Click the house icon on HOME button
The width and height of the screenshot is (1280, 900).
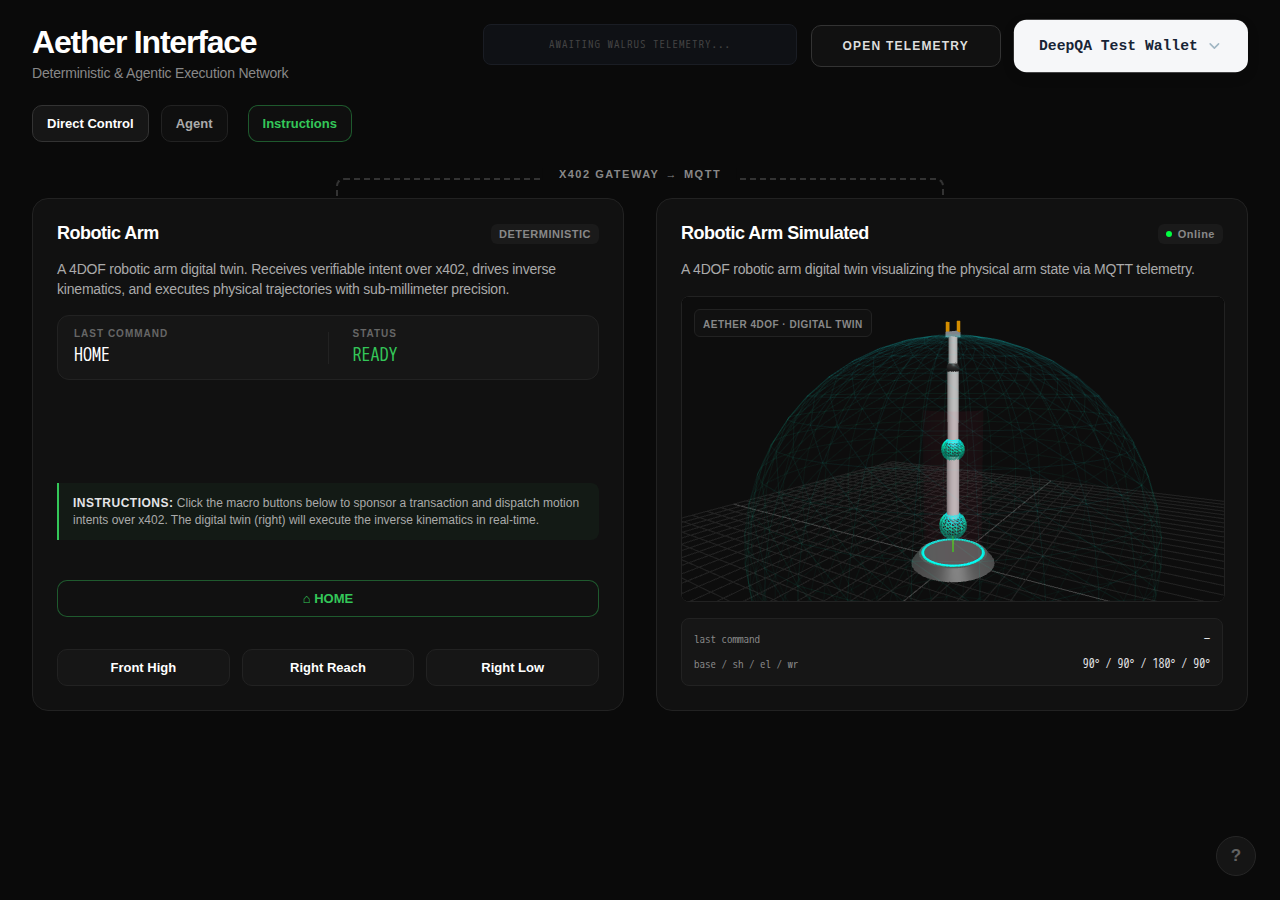point(306,599)
